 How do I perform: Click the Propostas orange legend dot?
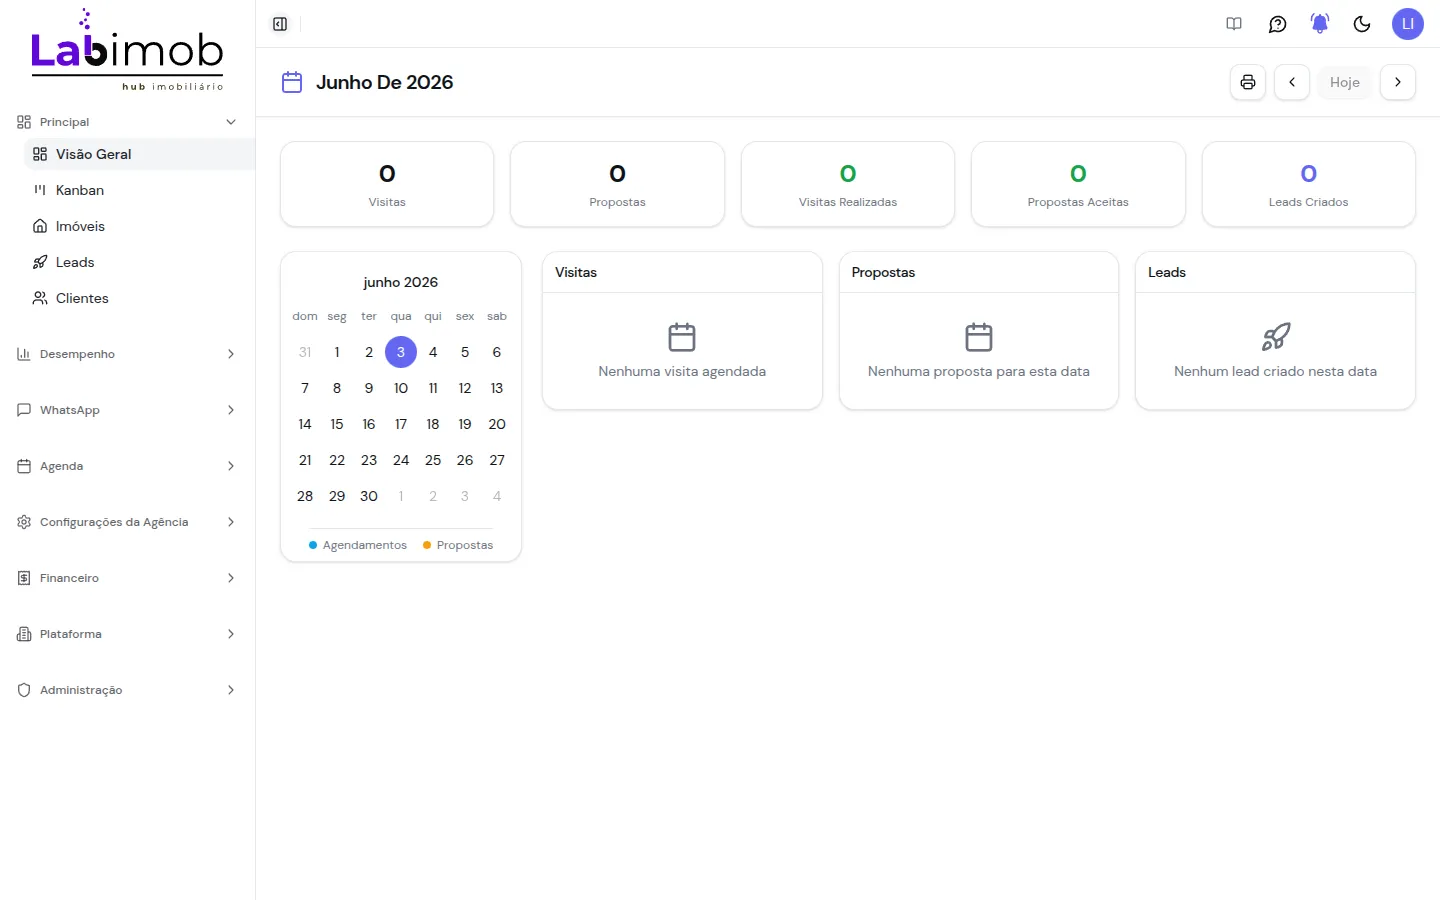(427, 545)
